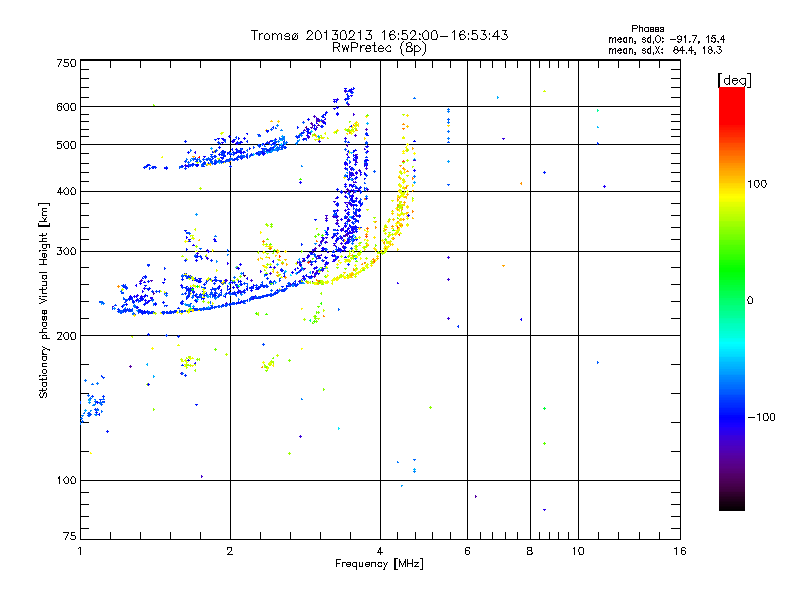Image resolution: width=800 pixels, height=600 pixels.
Task: Click the '0' label beside the colorbar
Action: 749,301
